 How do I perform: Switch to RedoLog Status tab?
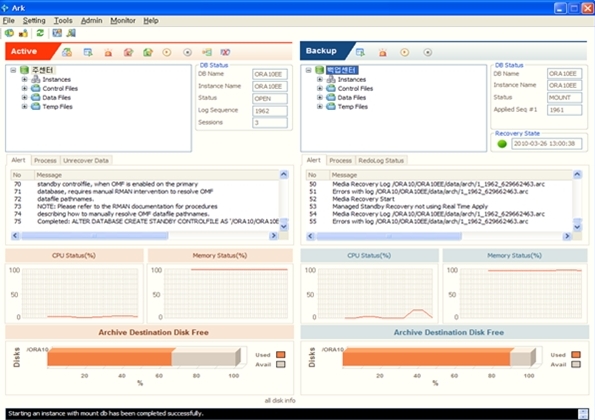click(381, 160)
